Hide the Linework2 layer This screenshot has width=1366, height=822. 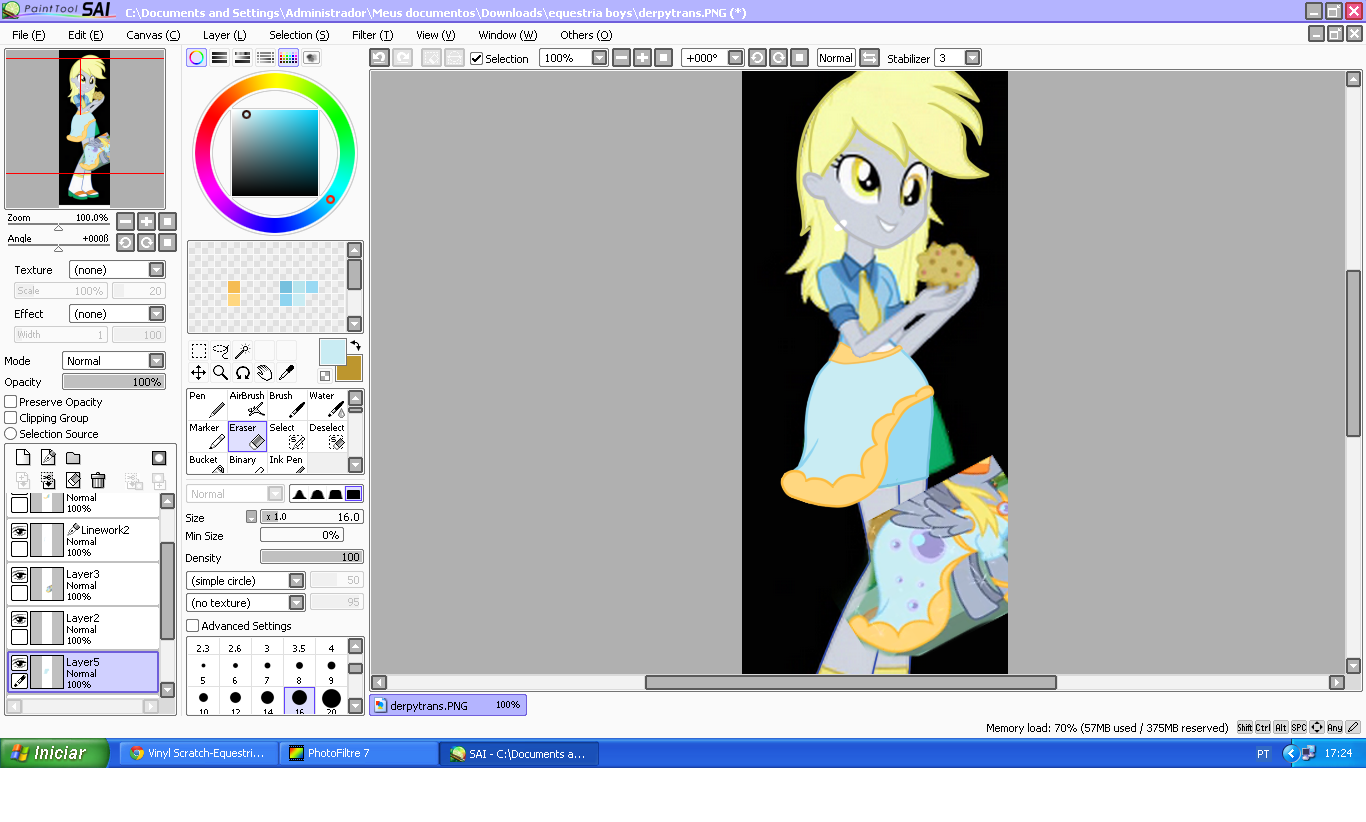pyautogui.click(x=19, y=532)
